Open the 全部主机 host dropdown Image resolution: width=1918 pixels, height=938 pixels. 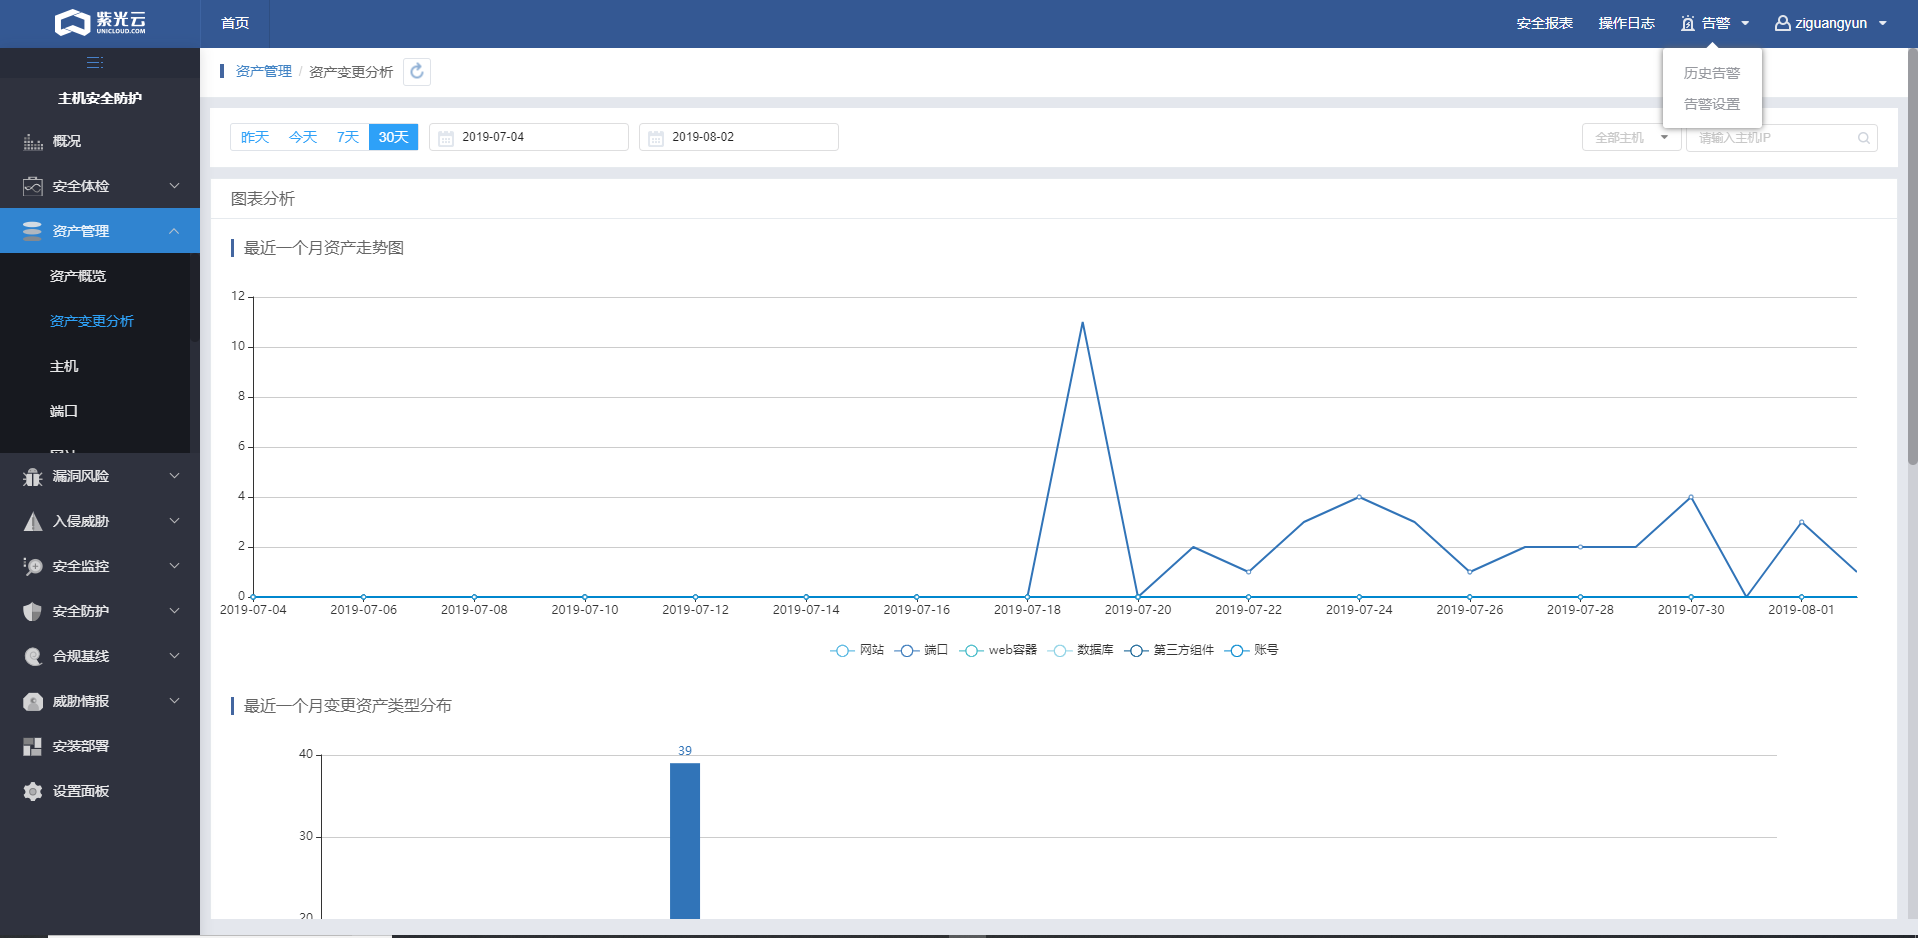click(x=1631, y=138)
